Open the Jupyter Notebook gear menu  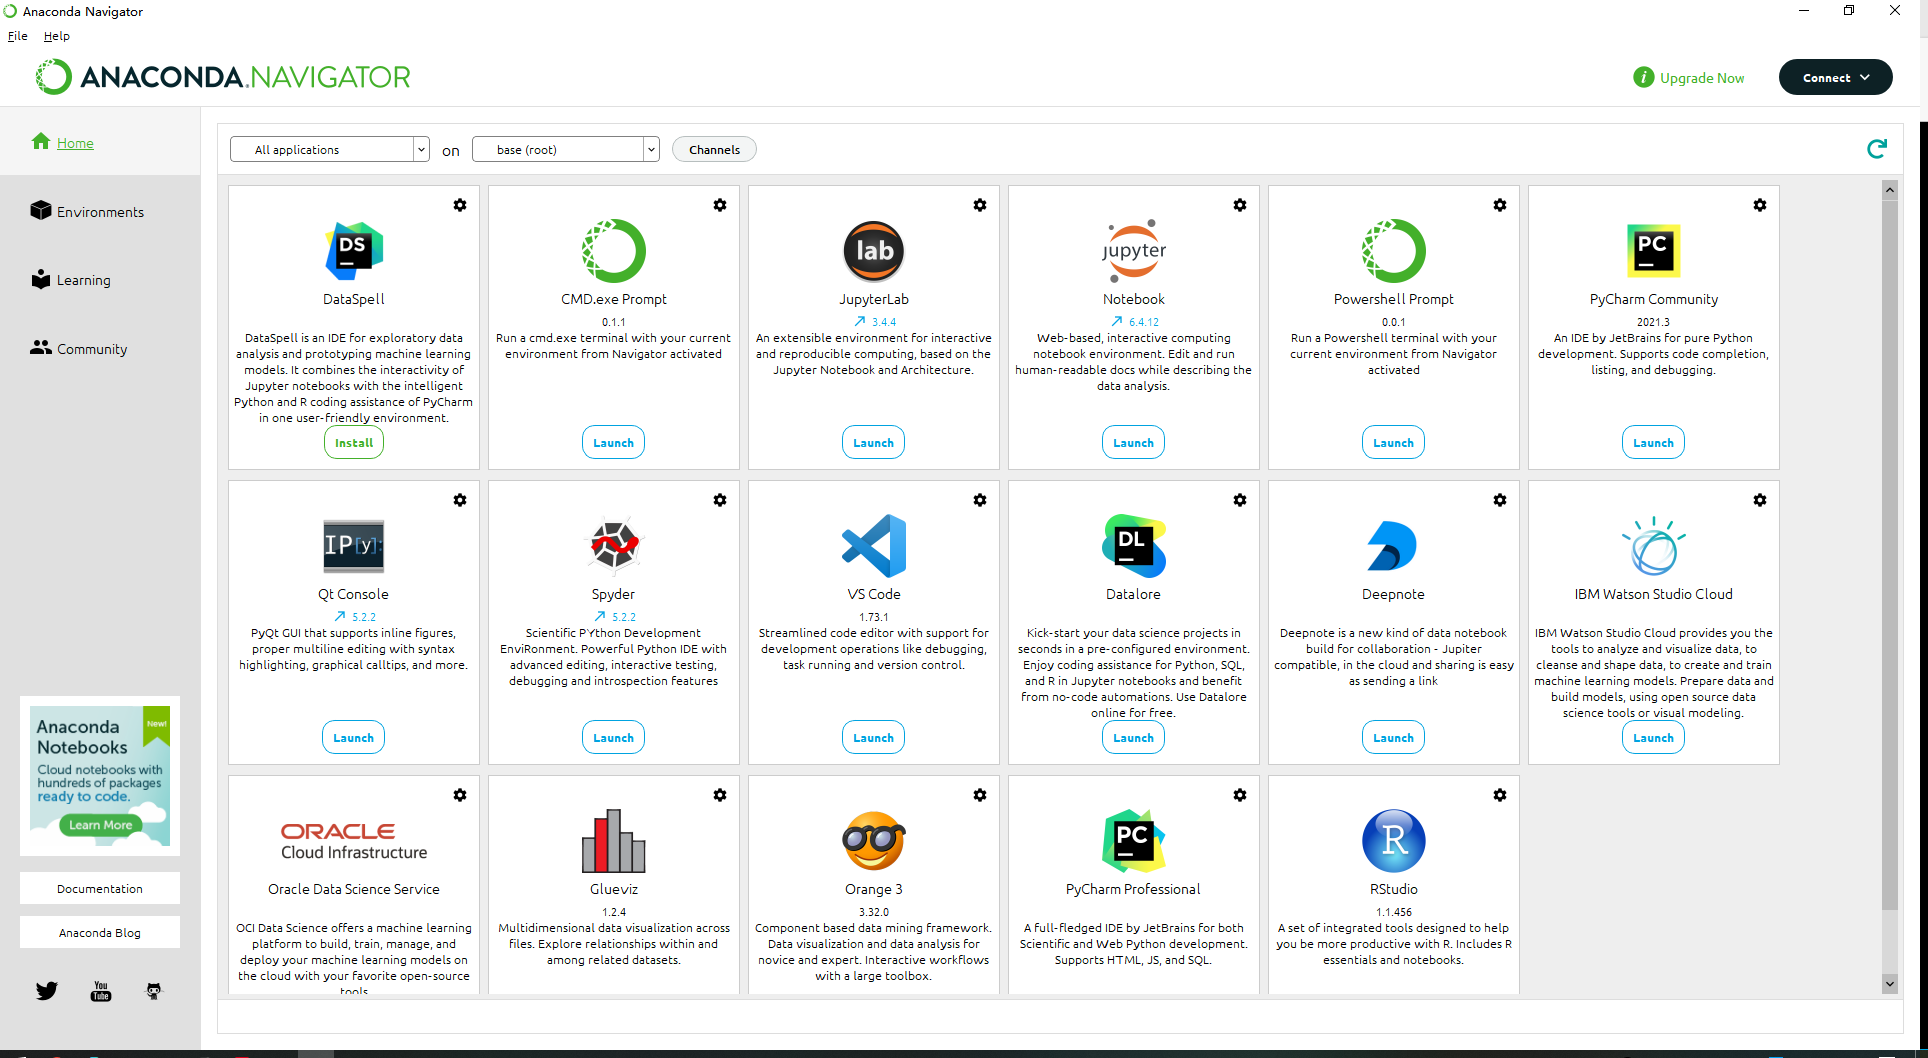click(1240, 205)
